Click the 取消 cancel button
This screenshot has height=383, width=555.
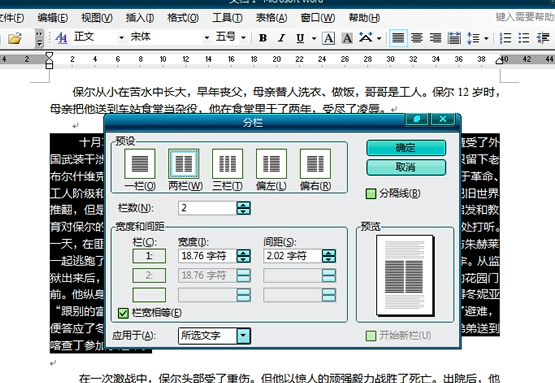point(406,167)
